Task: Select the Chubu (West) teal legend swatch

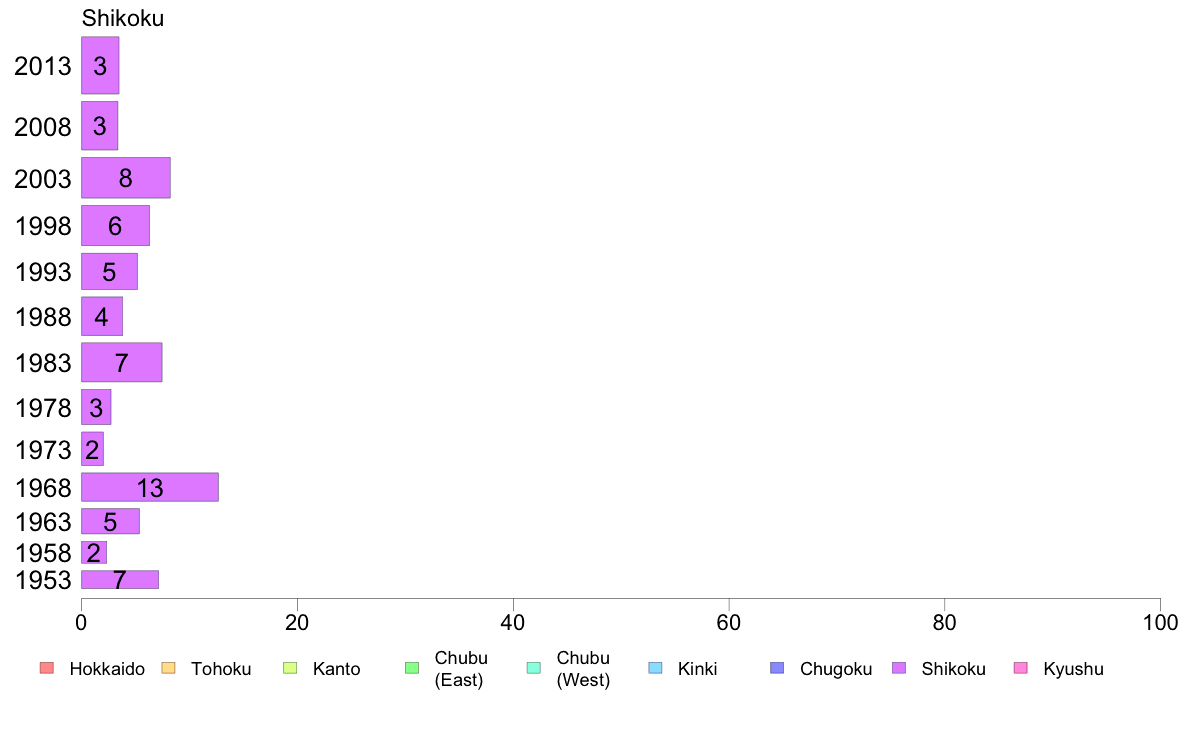Action: pos(534,668)
